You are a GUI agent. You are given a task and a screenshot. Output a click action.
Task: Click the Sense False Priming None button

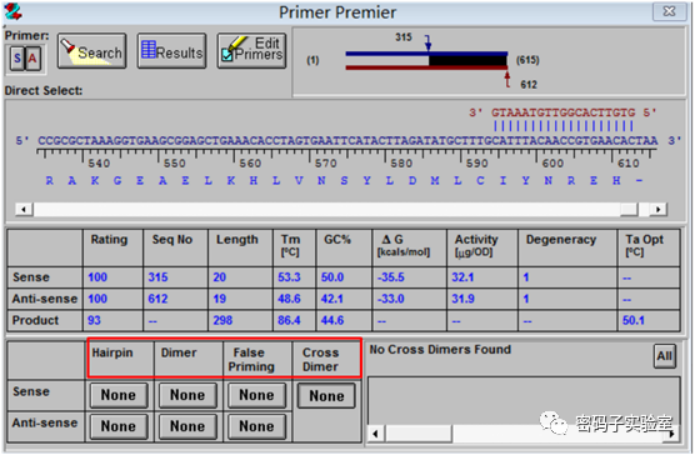257,395
